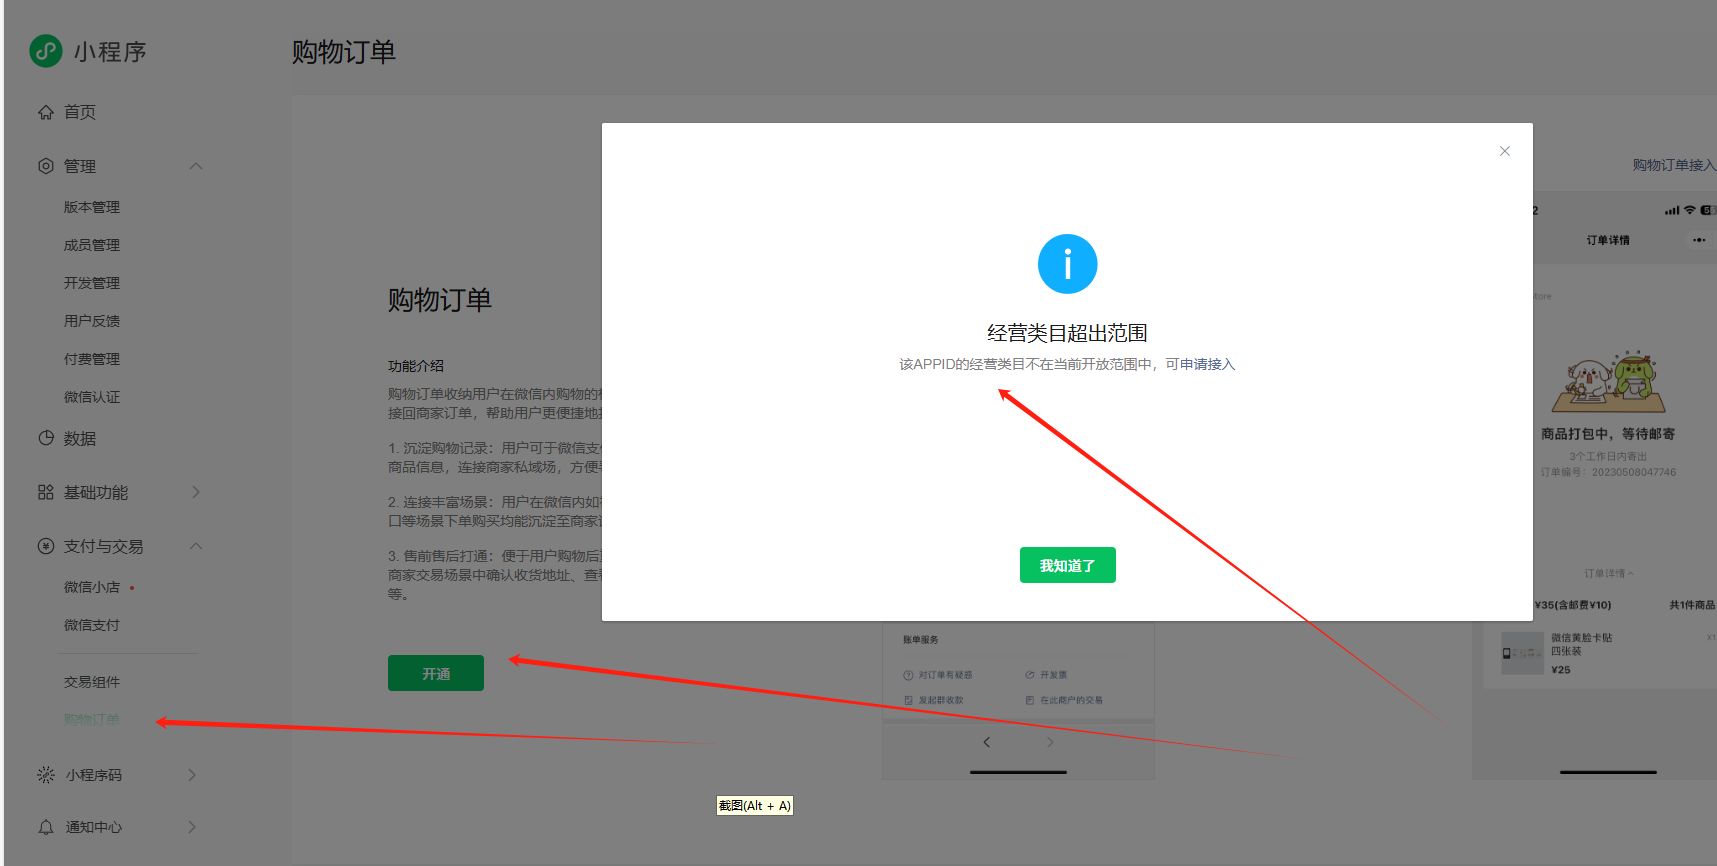This screenshot has height=866, width=1717.
Task: Click the 共1件商品 text
Action: (x=1692, y=605)
